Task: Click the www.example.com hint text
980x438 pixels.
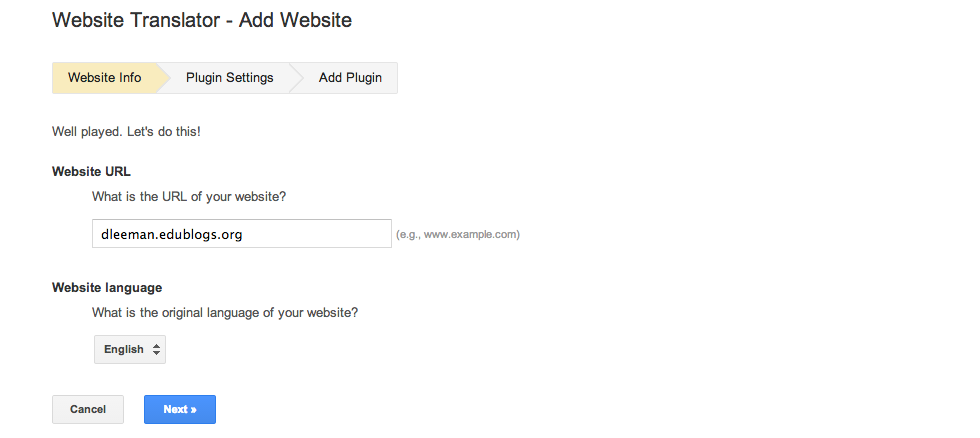Action: tap(458, 235)
